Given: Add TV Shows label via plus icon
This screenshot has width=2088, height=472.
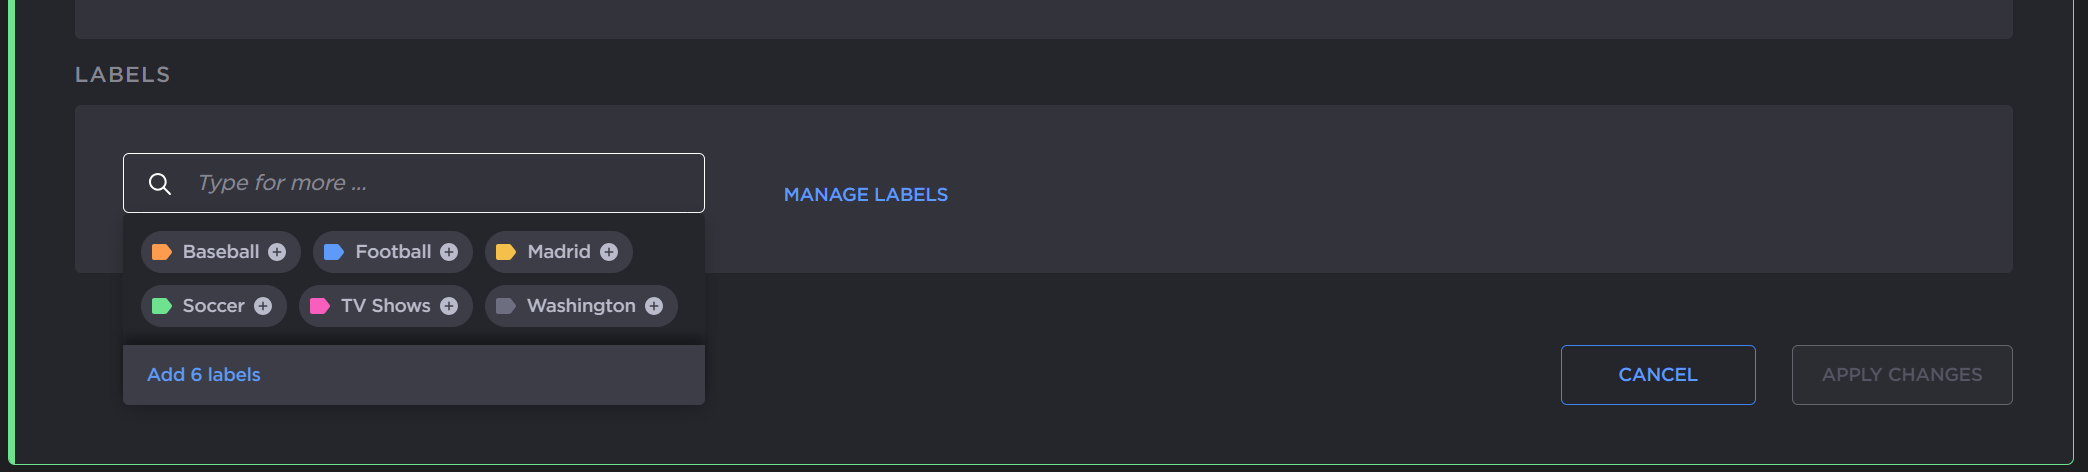Looking at the screenshot, I should click(449, 306).
